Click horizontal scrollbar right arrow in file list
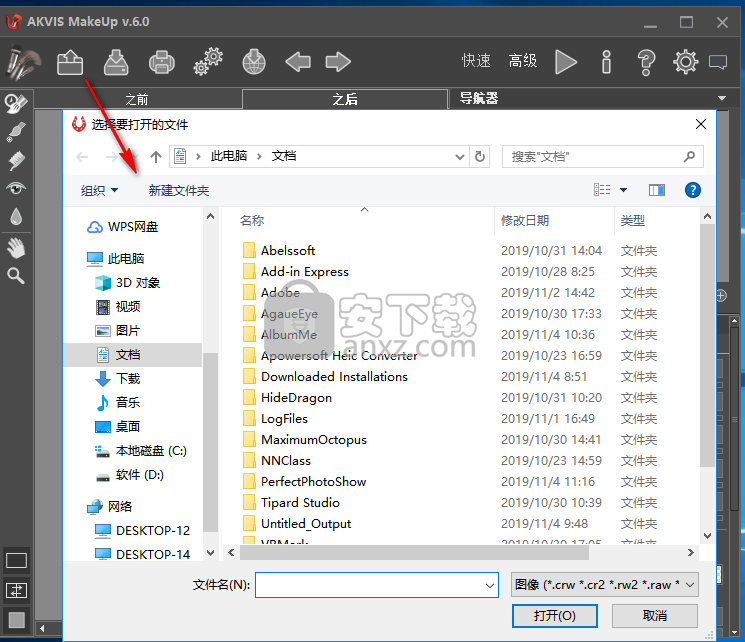The image size is (745, 642). [690, 552]
